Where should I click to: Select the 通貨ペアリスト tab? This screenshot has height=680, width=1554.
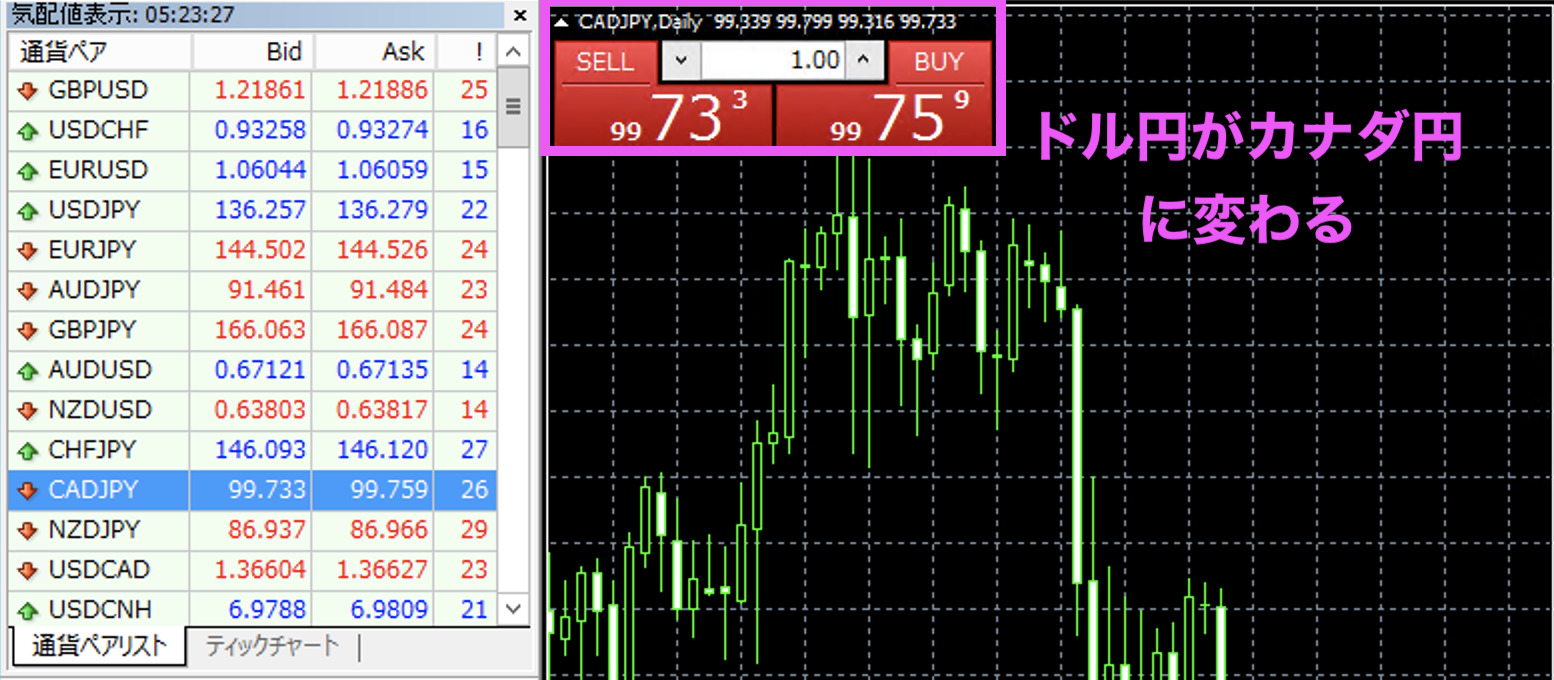point(98,646)
